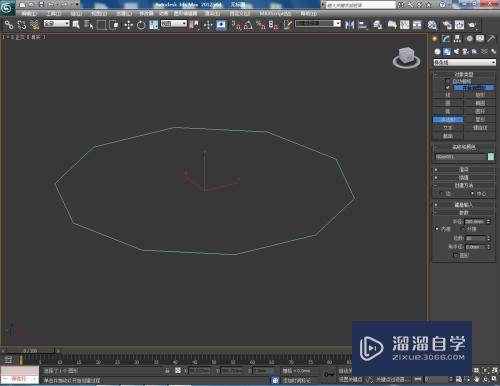Click Bind to Space Warp tool
This screenshot has height=386, width=500.
click(x=34, y=25)
